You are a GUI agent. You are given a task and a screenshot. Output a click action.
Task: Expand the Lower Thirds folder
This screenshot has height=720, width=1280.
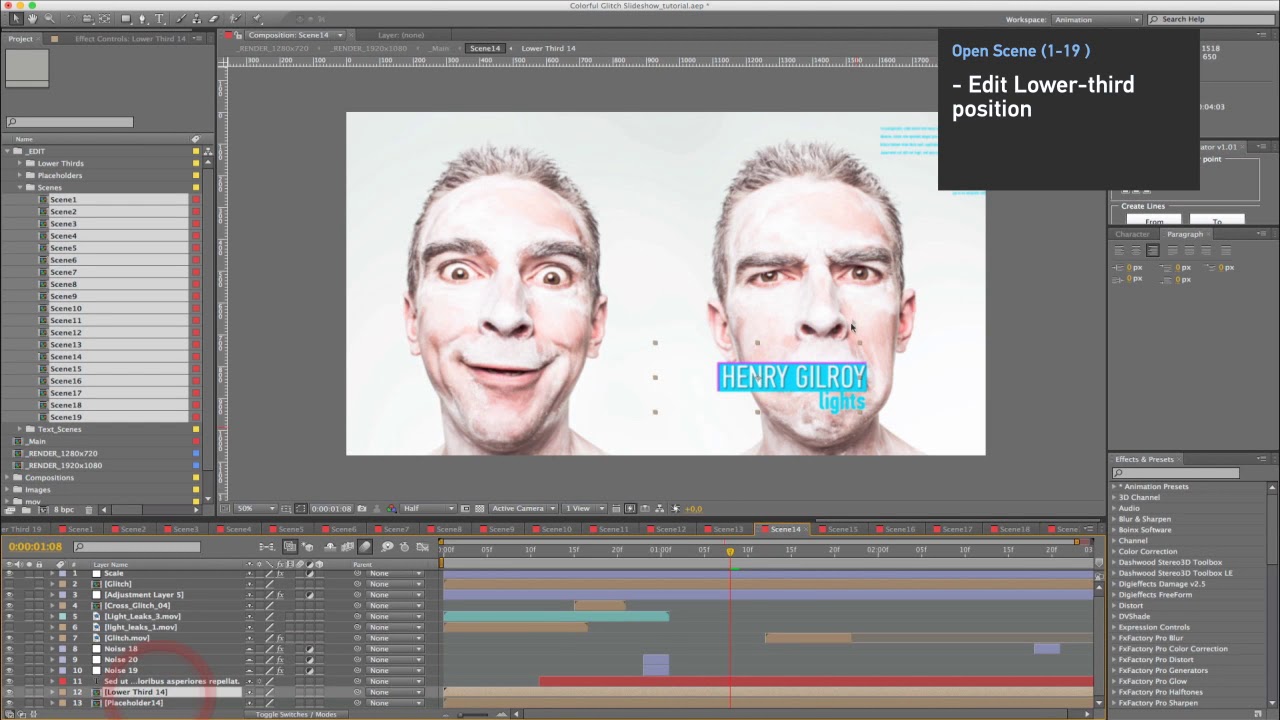click(19, 163)
